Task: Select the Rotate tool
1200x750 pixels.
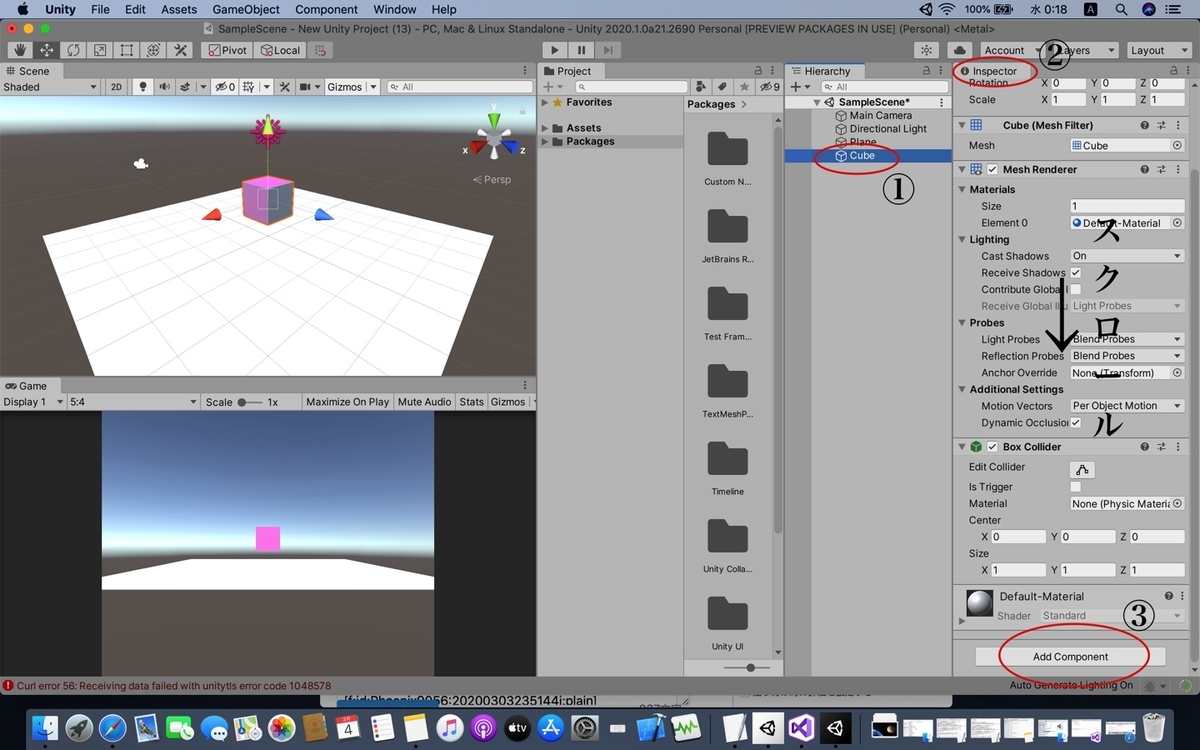Action: pos(74,50)
